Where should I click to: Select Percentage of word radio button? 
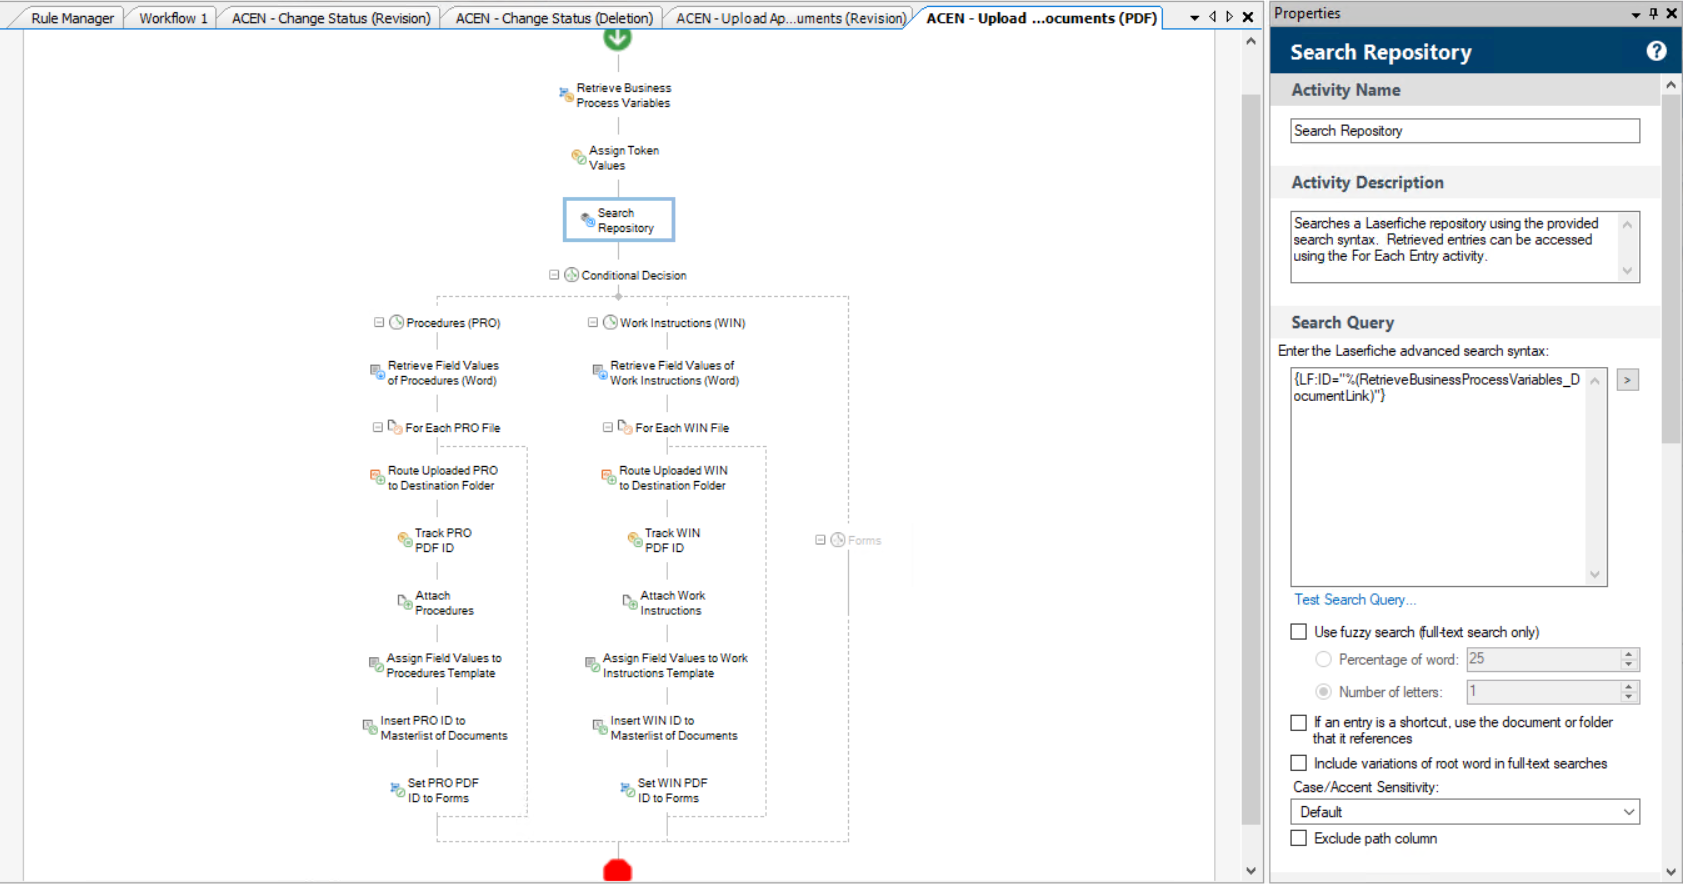click(x=1323, y=659)
